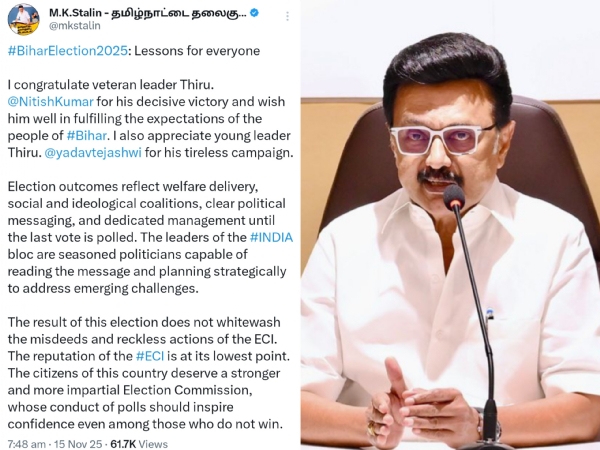Click the paragraph about ECI misdeeds

[149, 373]
